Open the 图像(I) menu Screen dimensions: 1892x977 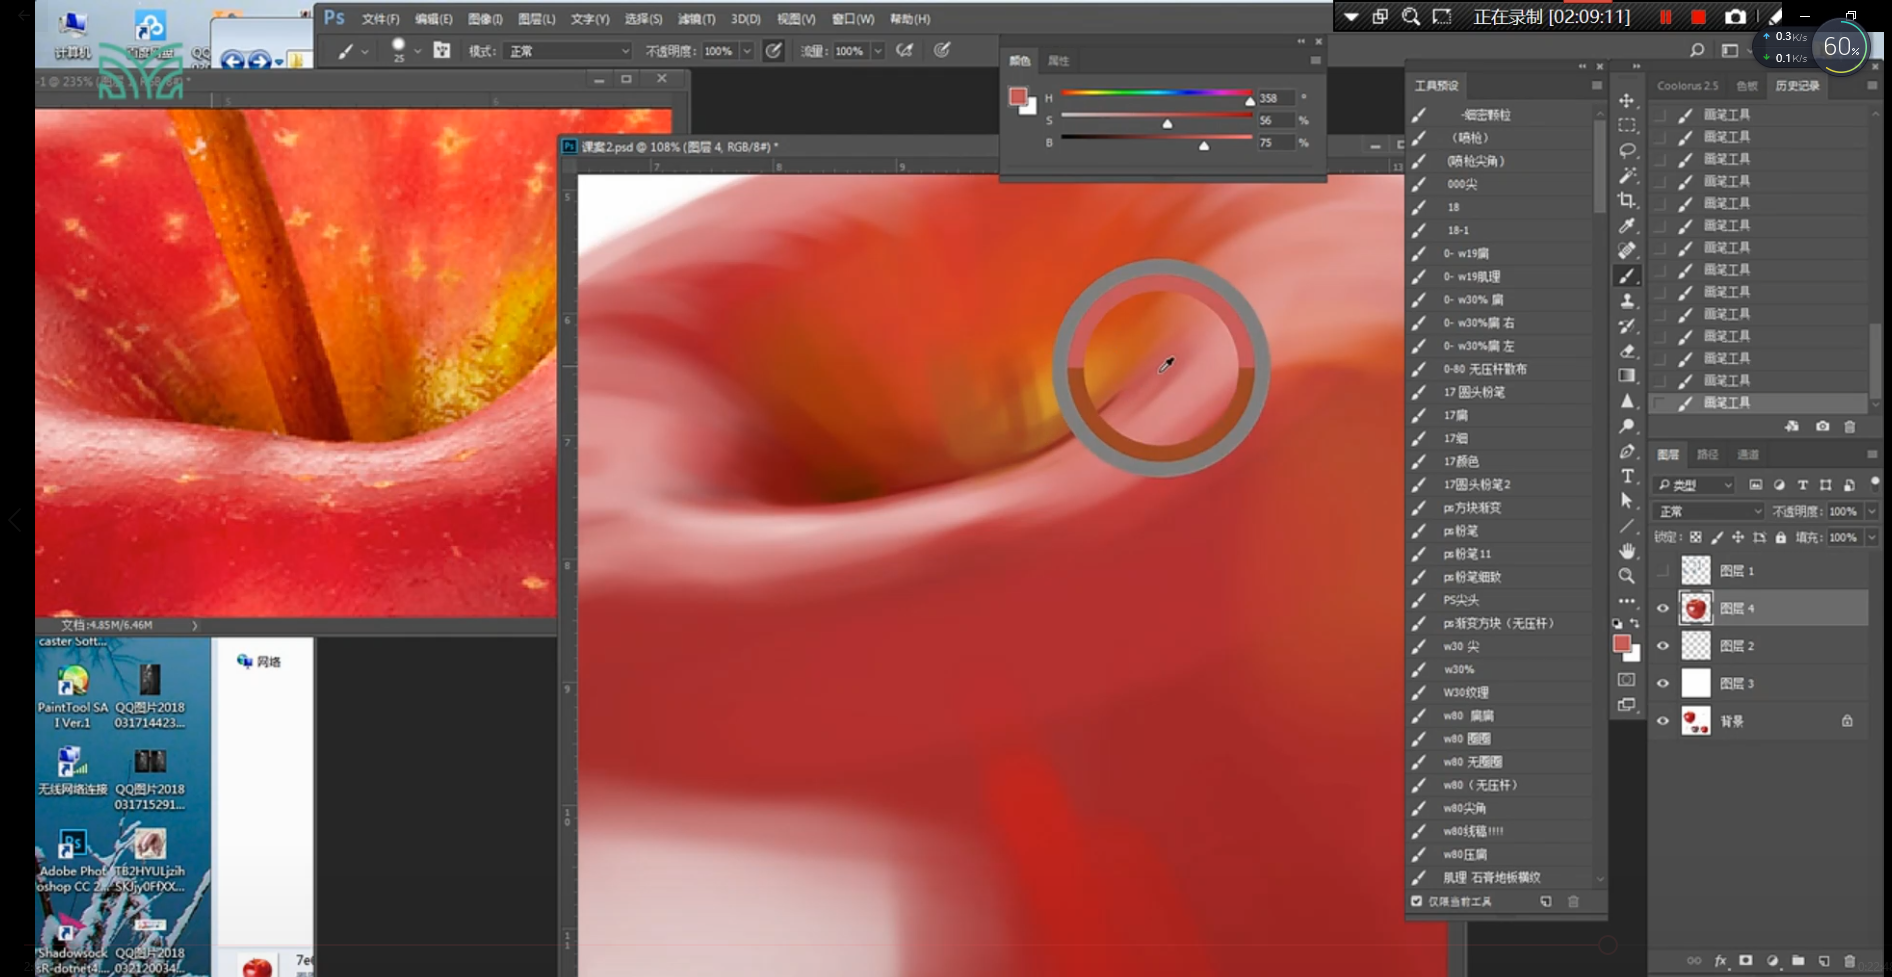pos(485,19)
